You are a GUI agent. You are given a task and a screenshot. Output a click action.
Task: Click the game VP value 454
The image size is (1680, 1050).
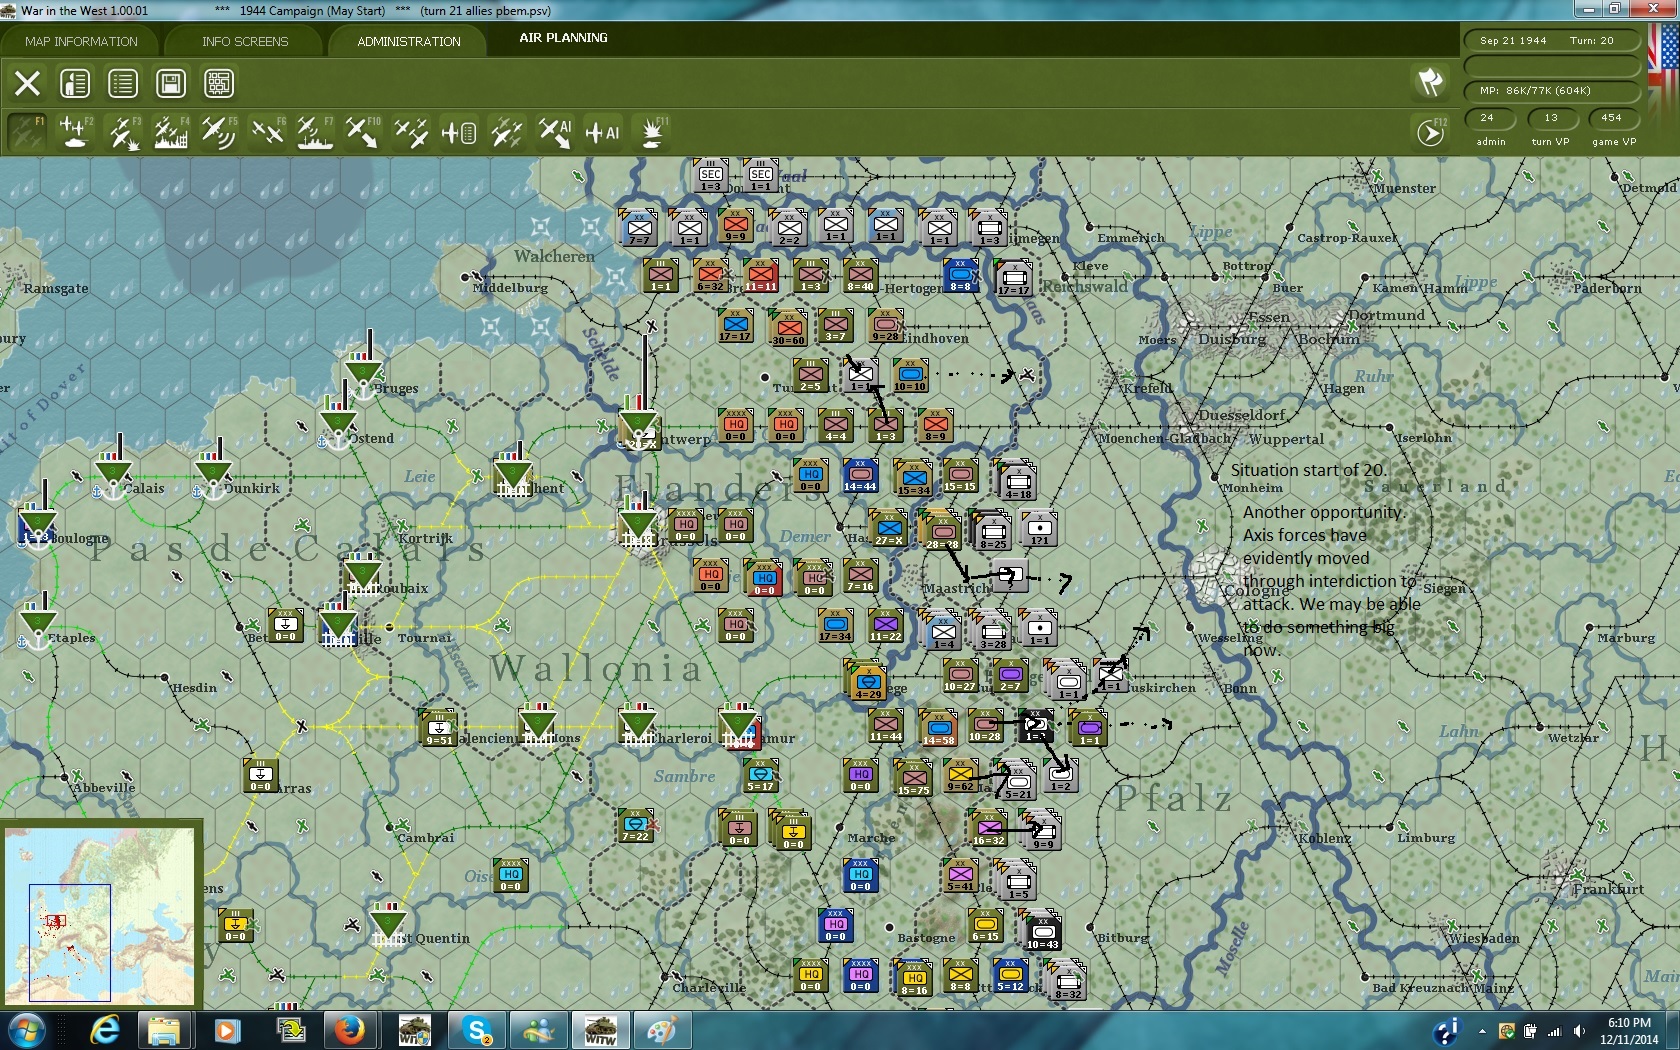[x=1611, y=118]
